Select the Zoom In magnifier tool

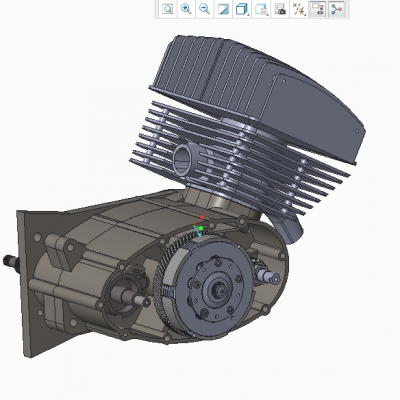coord(186,9)
